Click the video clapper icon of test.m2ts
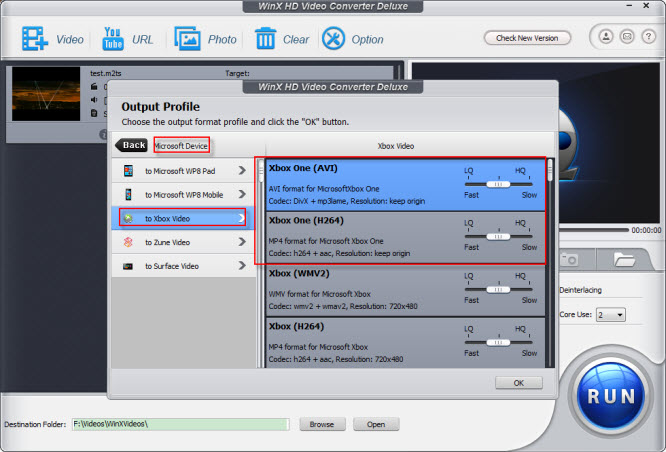This screenshot has height=452, width=666. tap(94, 87)
